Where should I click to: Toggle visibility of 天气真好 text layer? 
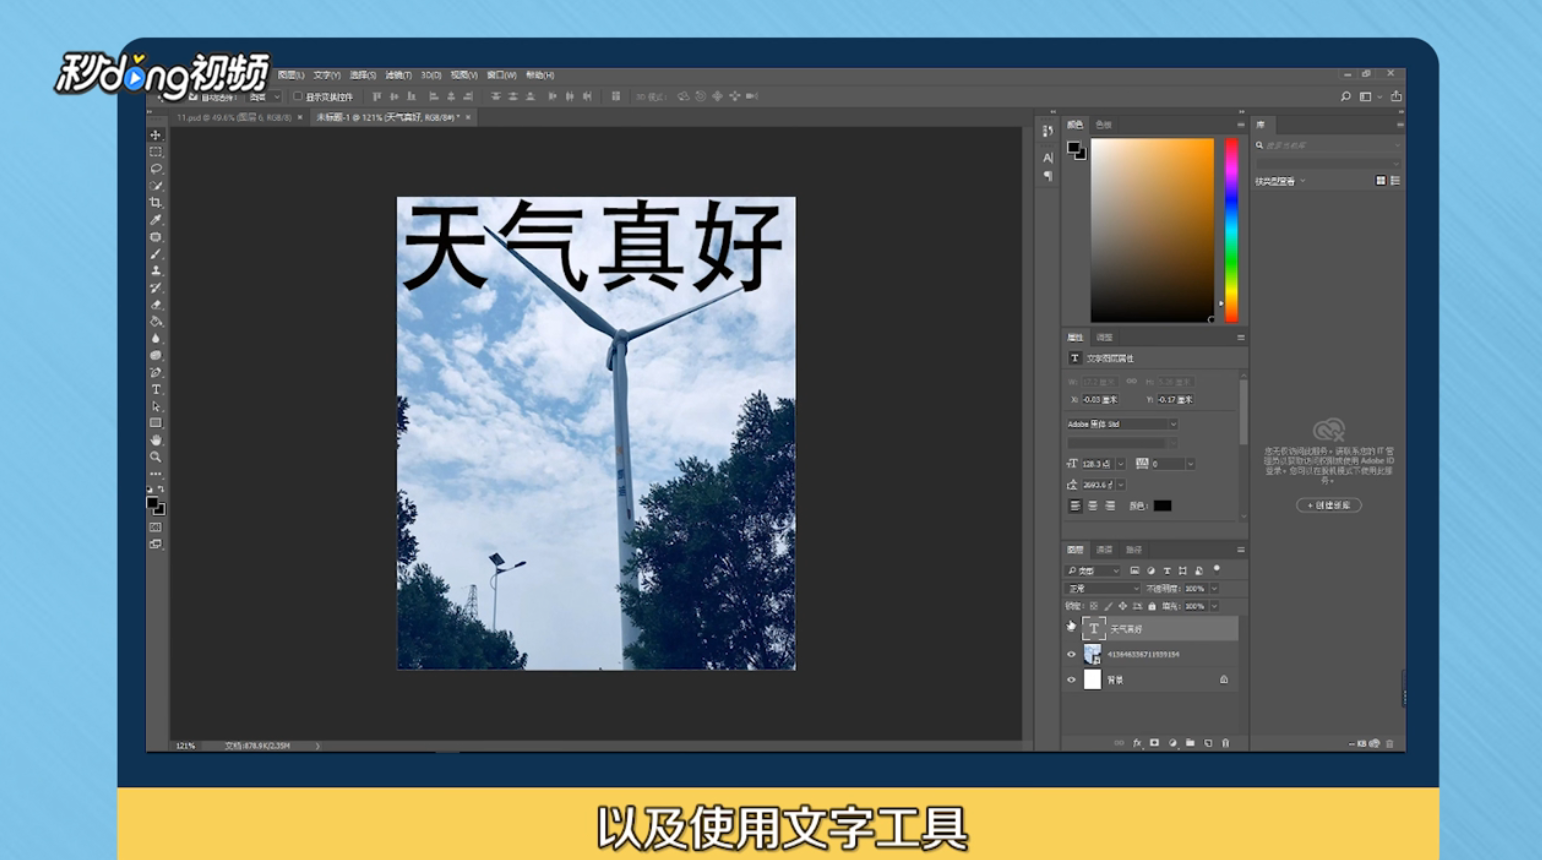[x=1071, y=628]
